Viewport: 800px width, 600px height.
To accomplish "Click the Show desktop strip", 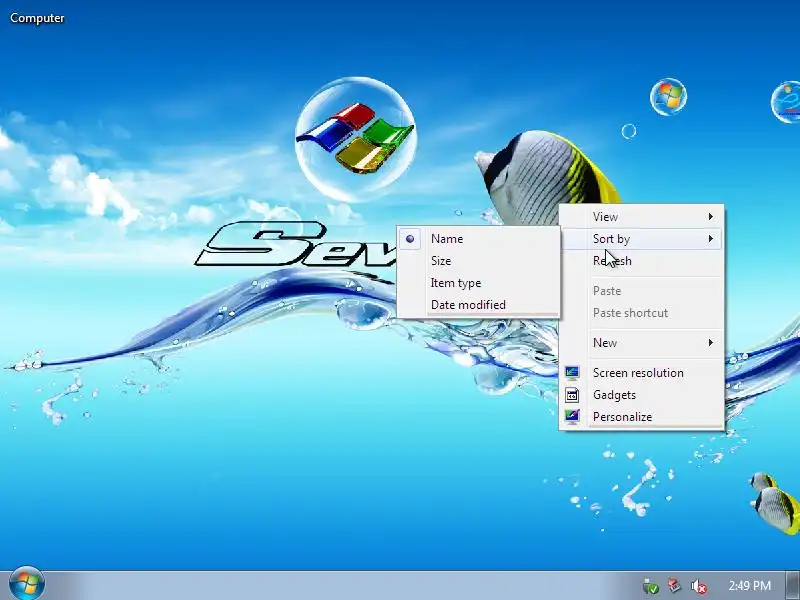I will (x=793, y=585).
